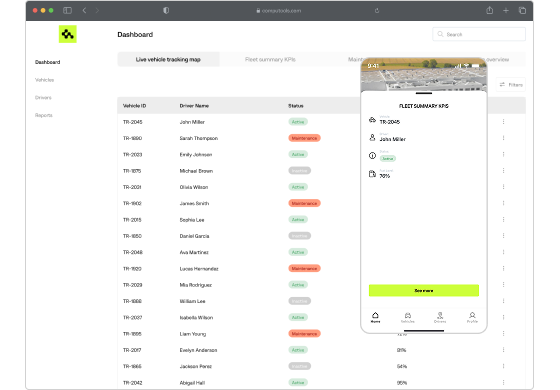Click the browser share icon
Screen dimensions: 560x390
pyautogui.click(x=490, y=10)
